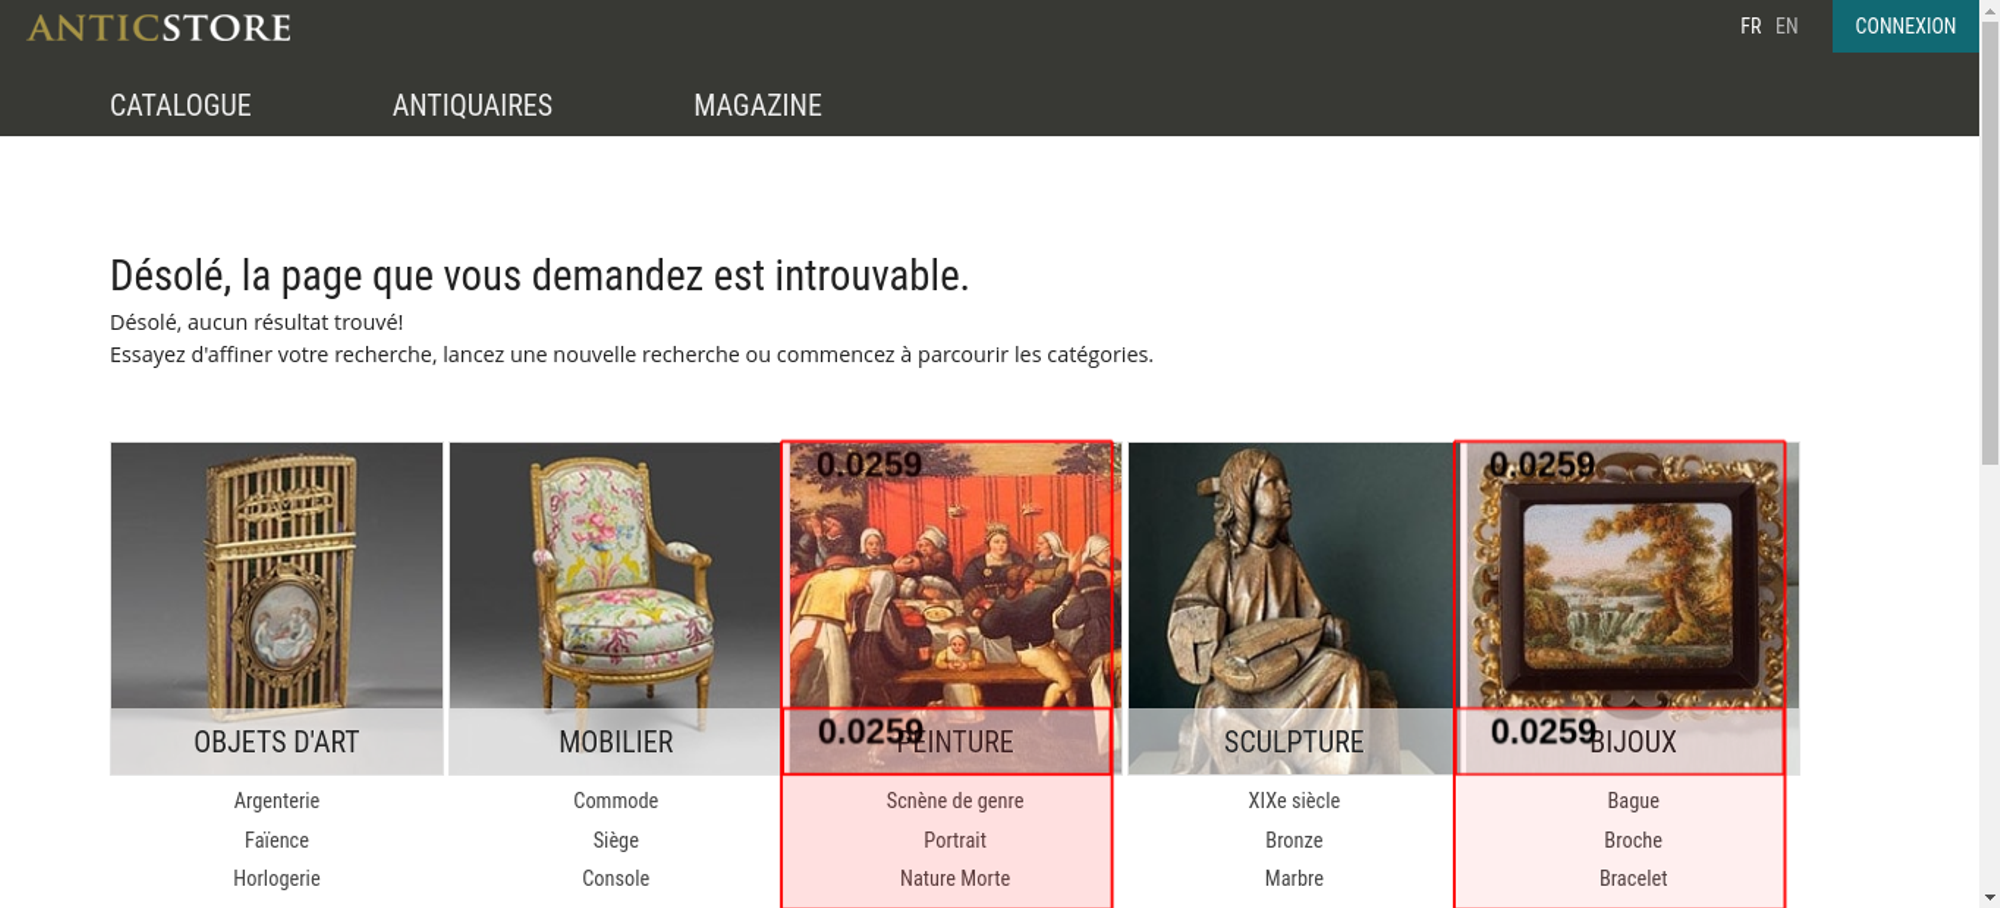The image size is (2000, 908).
Task: Open the Objets d'Art category thumbnail
Action: (277, 608)
